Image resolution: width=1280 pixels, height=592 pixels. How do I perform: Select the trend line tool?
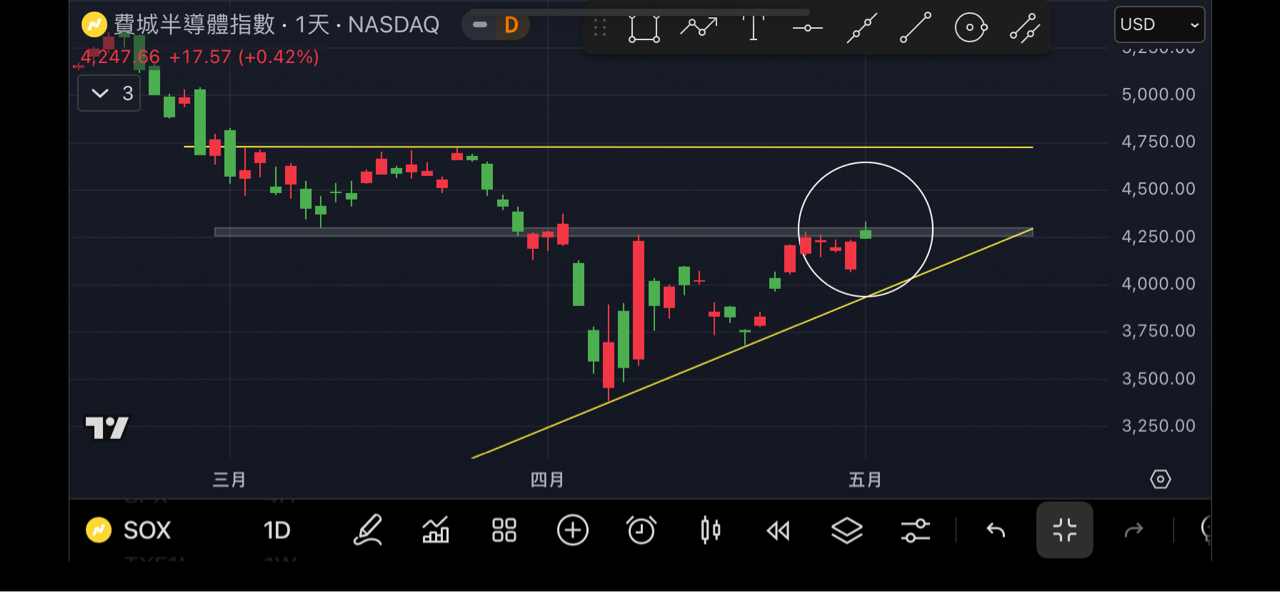click(x=916, y=28)
